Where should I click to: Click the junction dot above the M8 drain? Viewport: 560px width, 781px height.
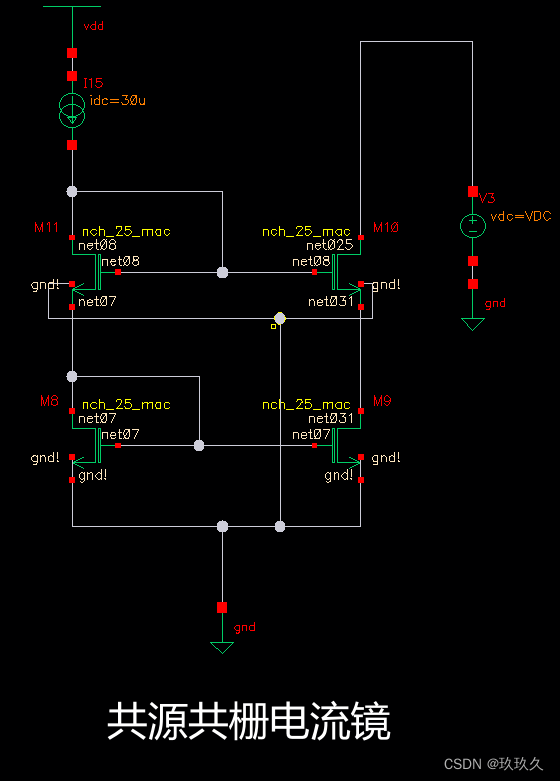72,376
